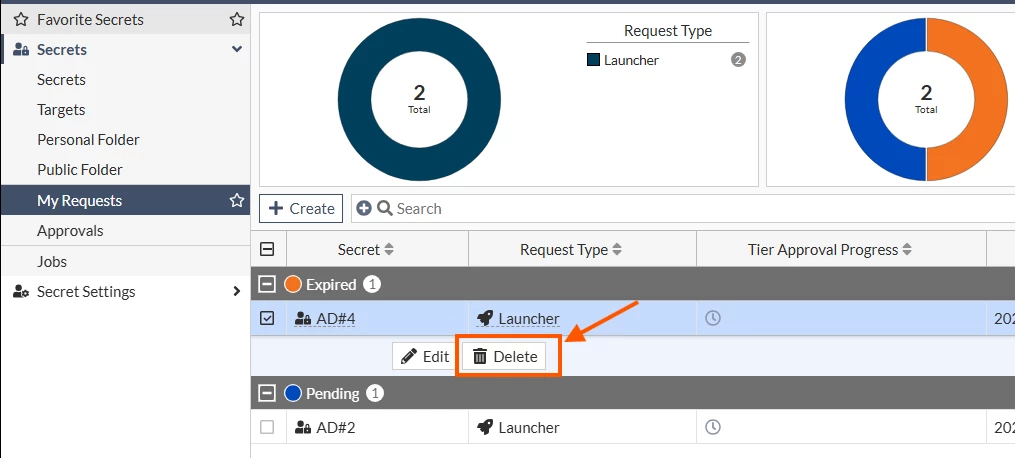
Task: Collapse the Pending group
Action: 267,393
